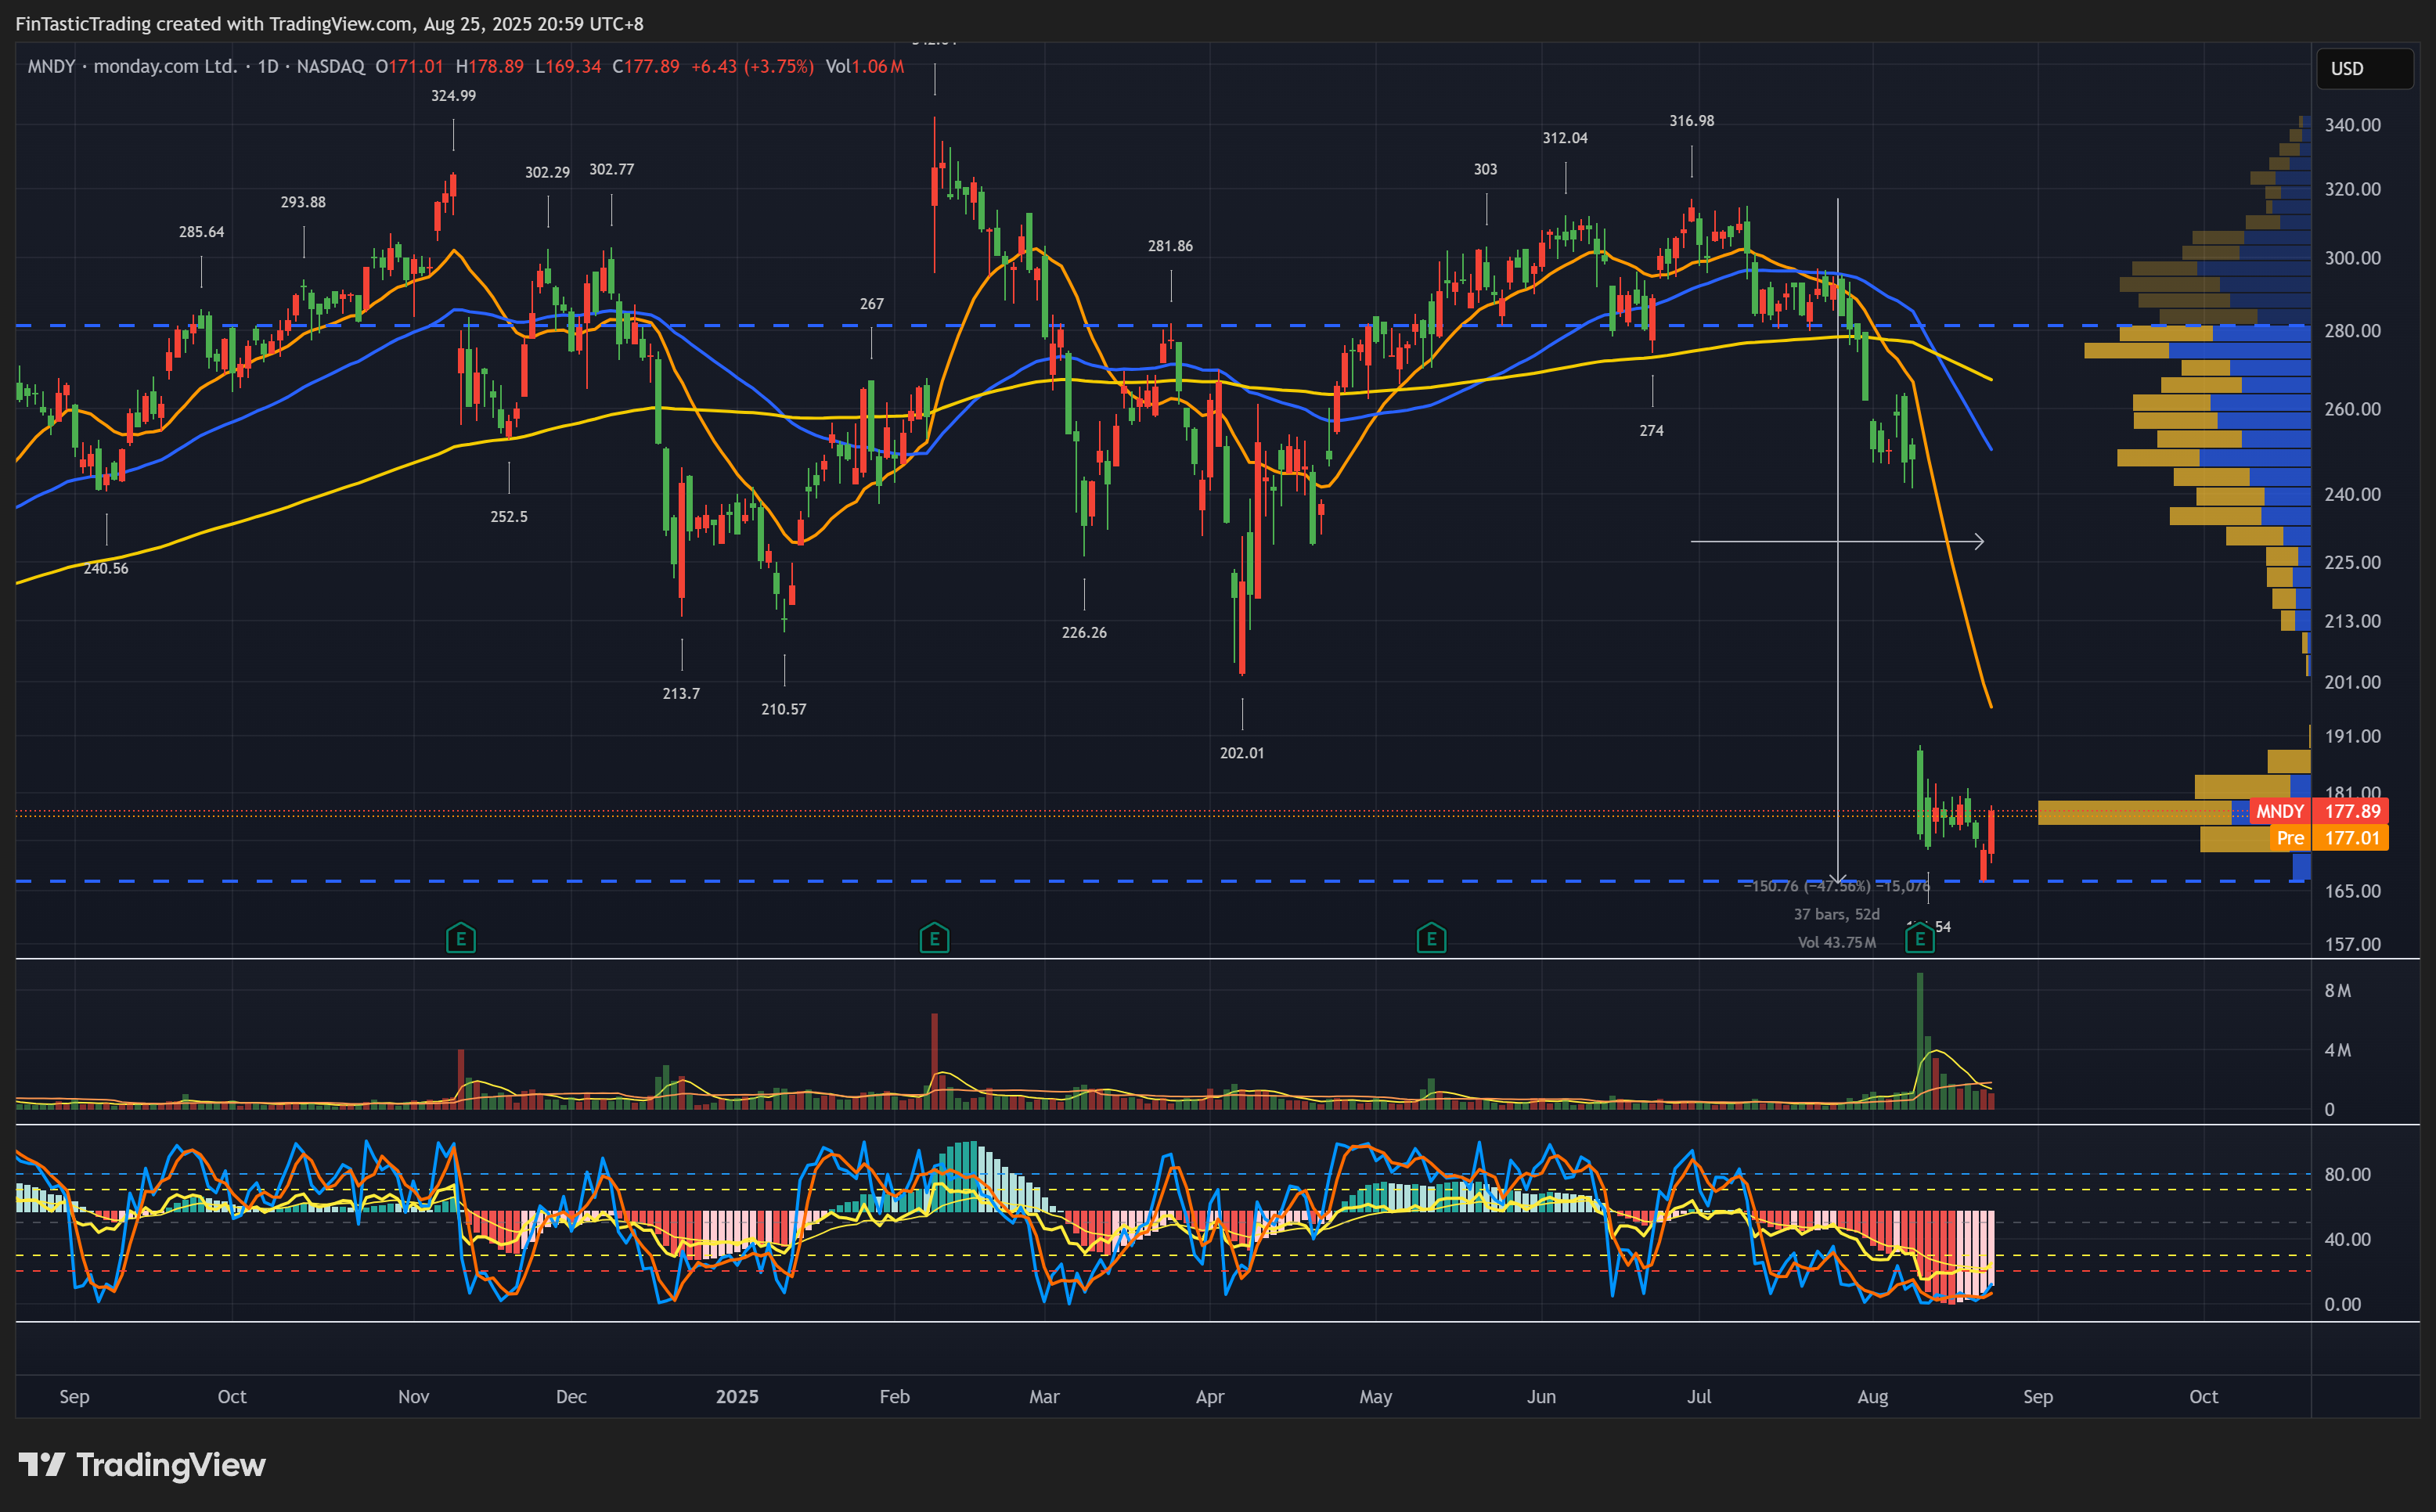Click the 2025 label on time axis
The height and width of the screenshot is (1512, 2436).
(737, 1396)
